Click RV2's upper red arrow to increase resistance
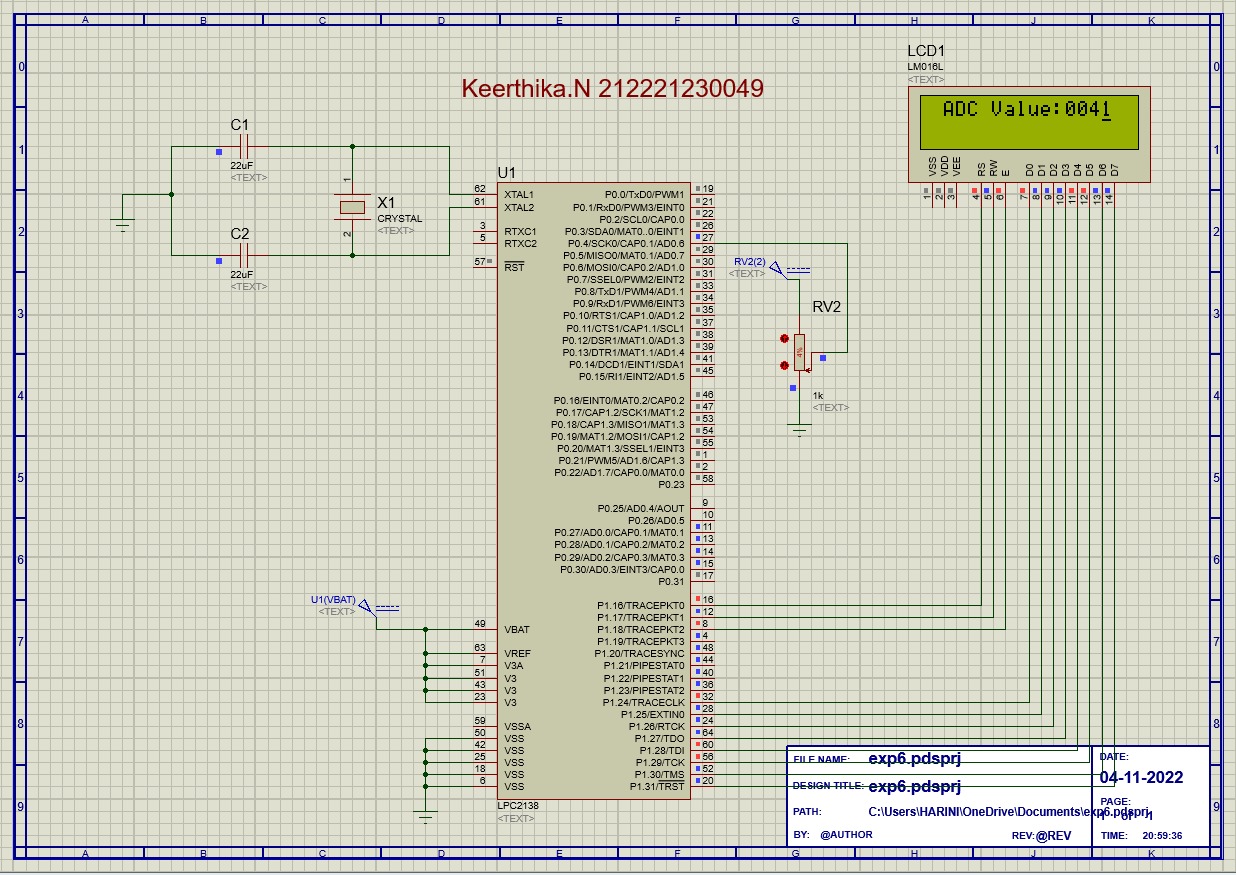 pyautogui.click(x=784, y=338)
